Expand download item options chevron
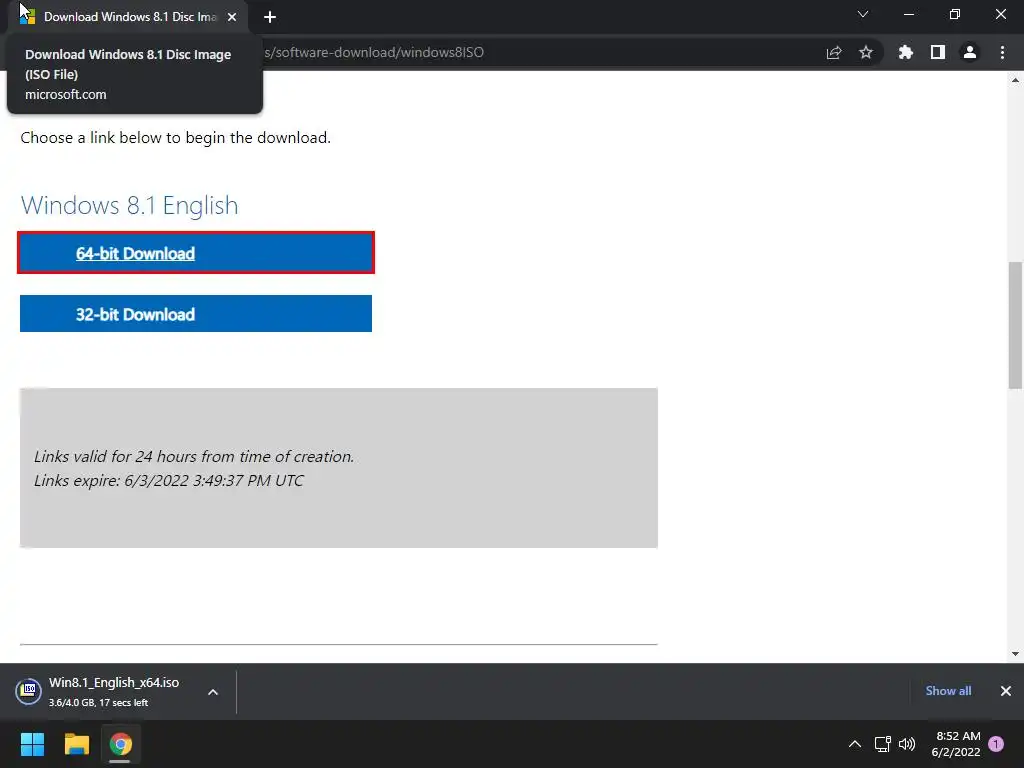1024x768 pixels. coord(213,692)
